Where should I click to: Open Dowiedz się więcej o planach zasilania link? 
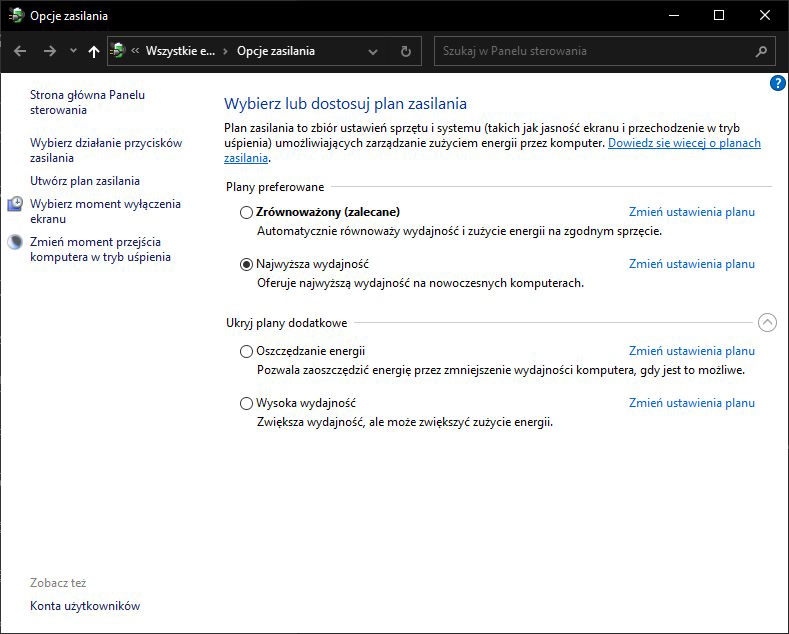(x=684, y=143)
